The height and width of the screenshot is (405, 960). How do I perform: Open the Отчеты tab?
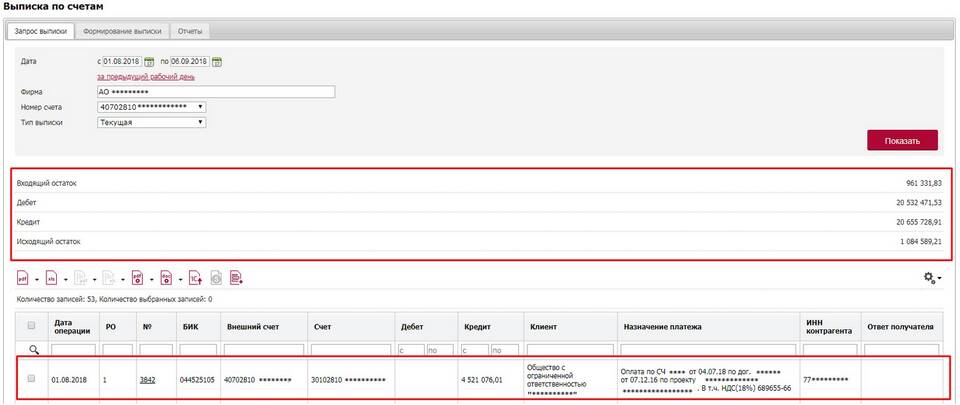pyautogui.click(x=189, y=31)
